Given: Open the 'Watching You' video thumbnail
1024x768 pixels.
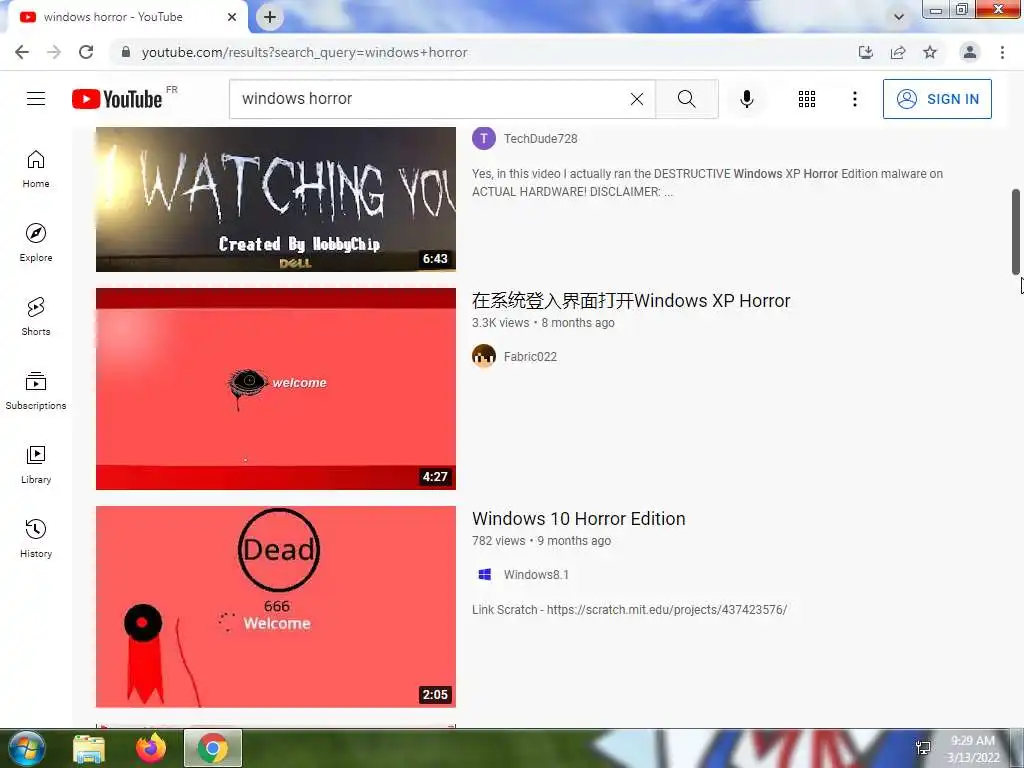Looking at the screenshot, I should pos(276,199).
